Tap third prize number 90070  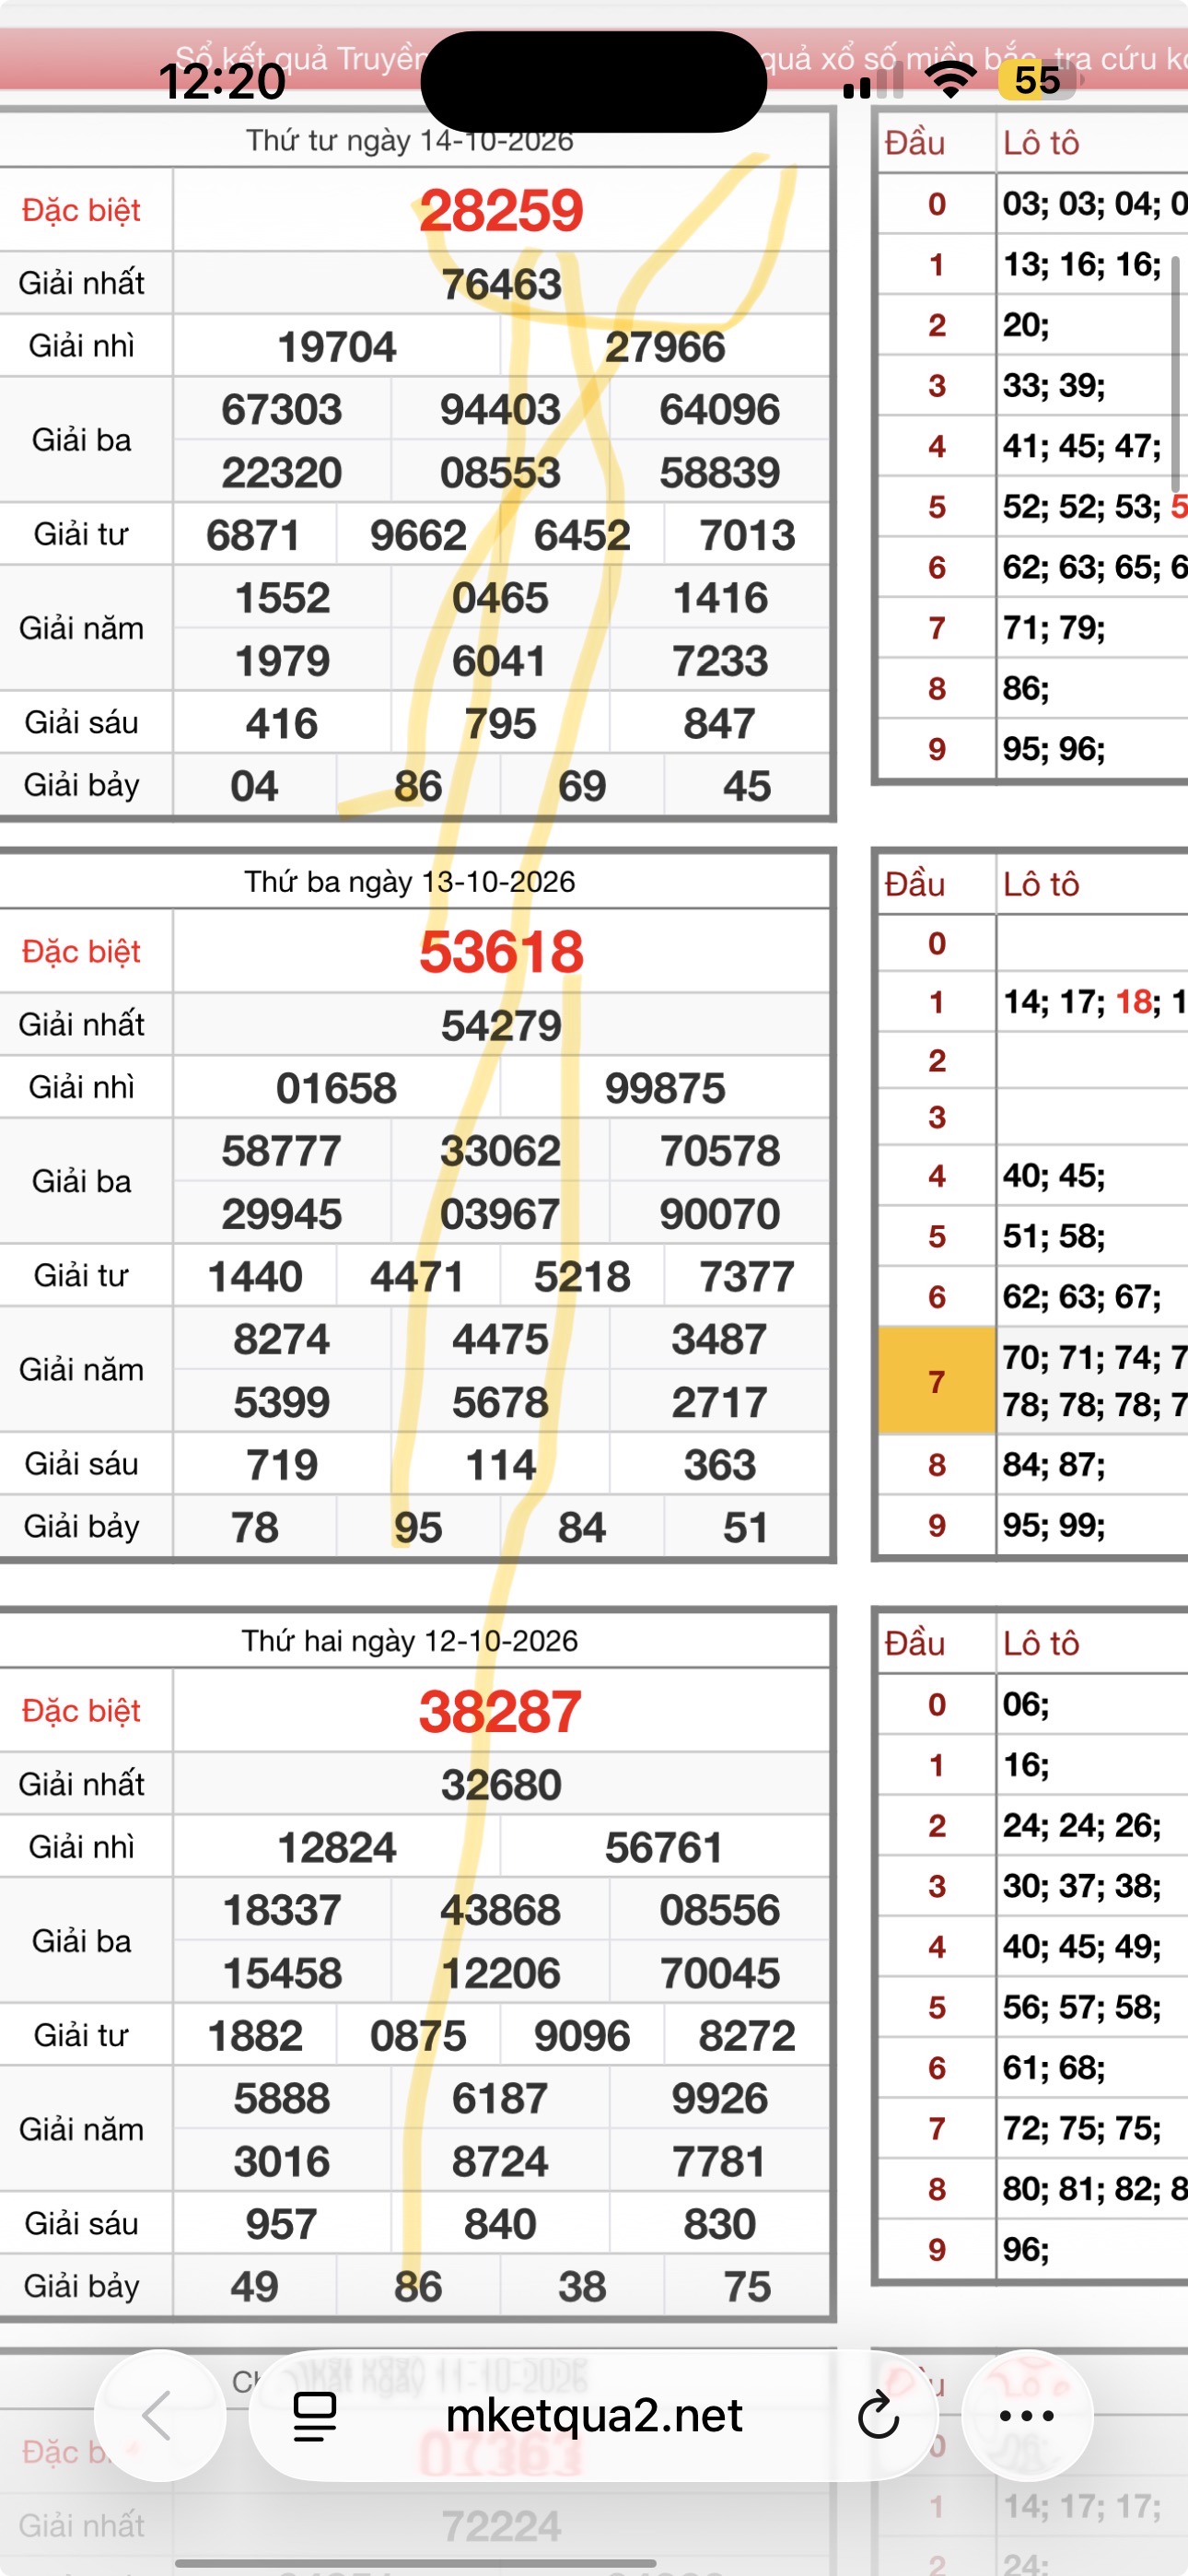click(720, 1214)
